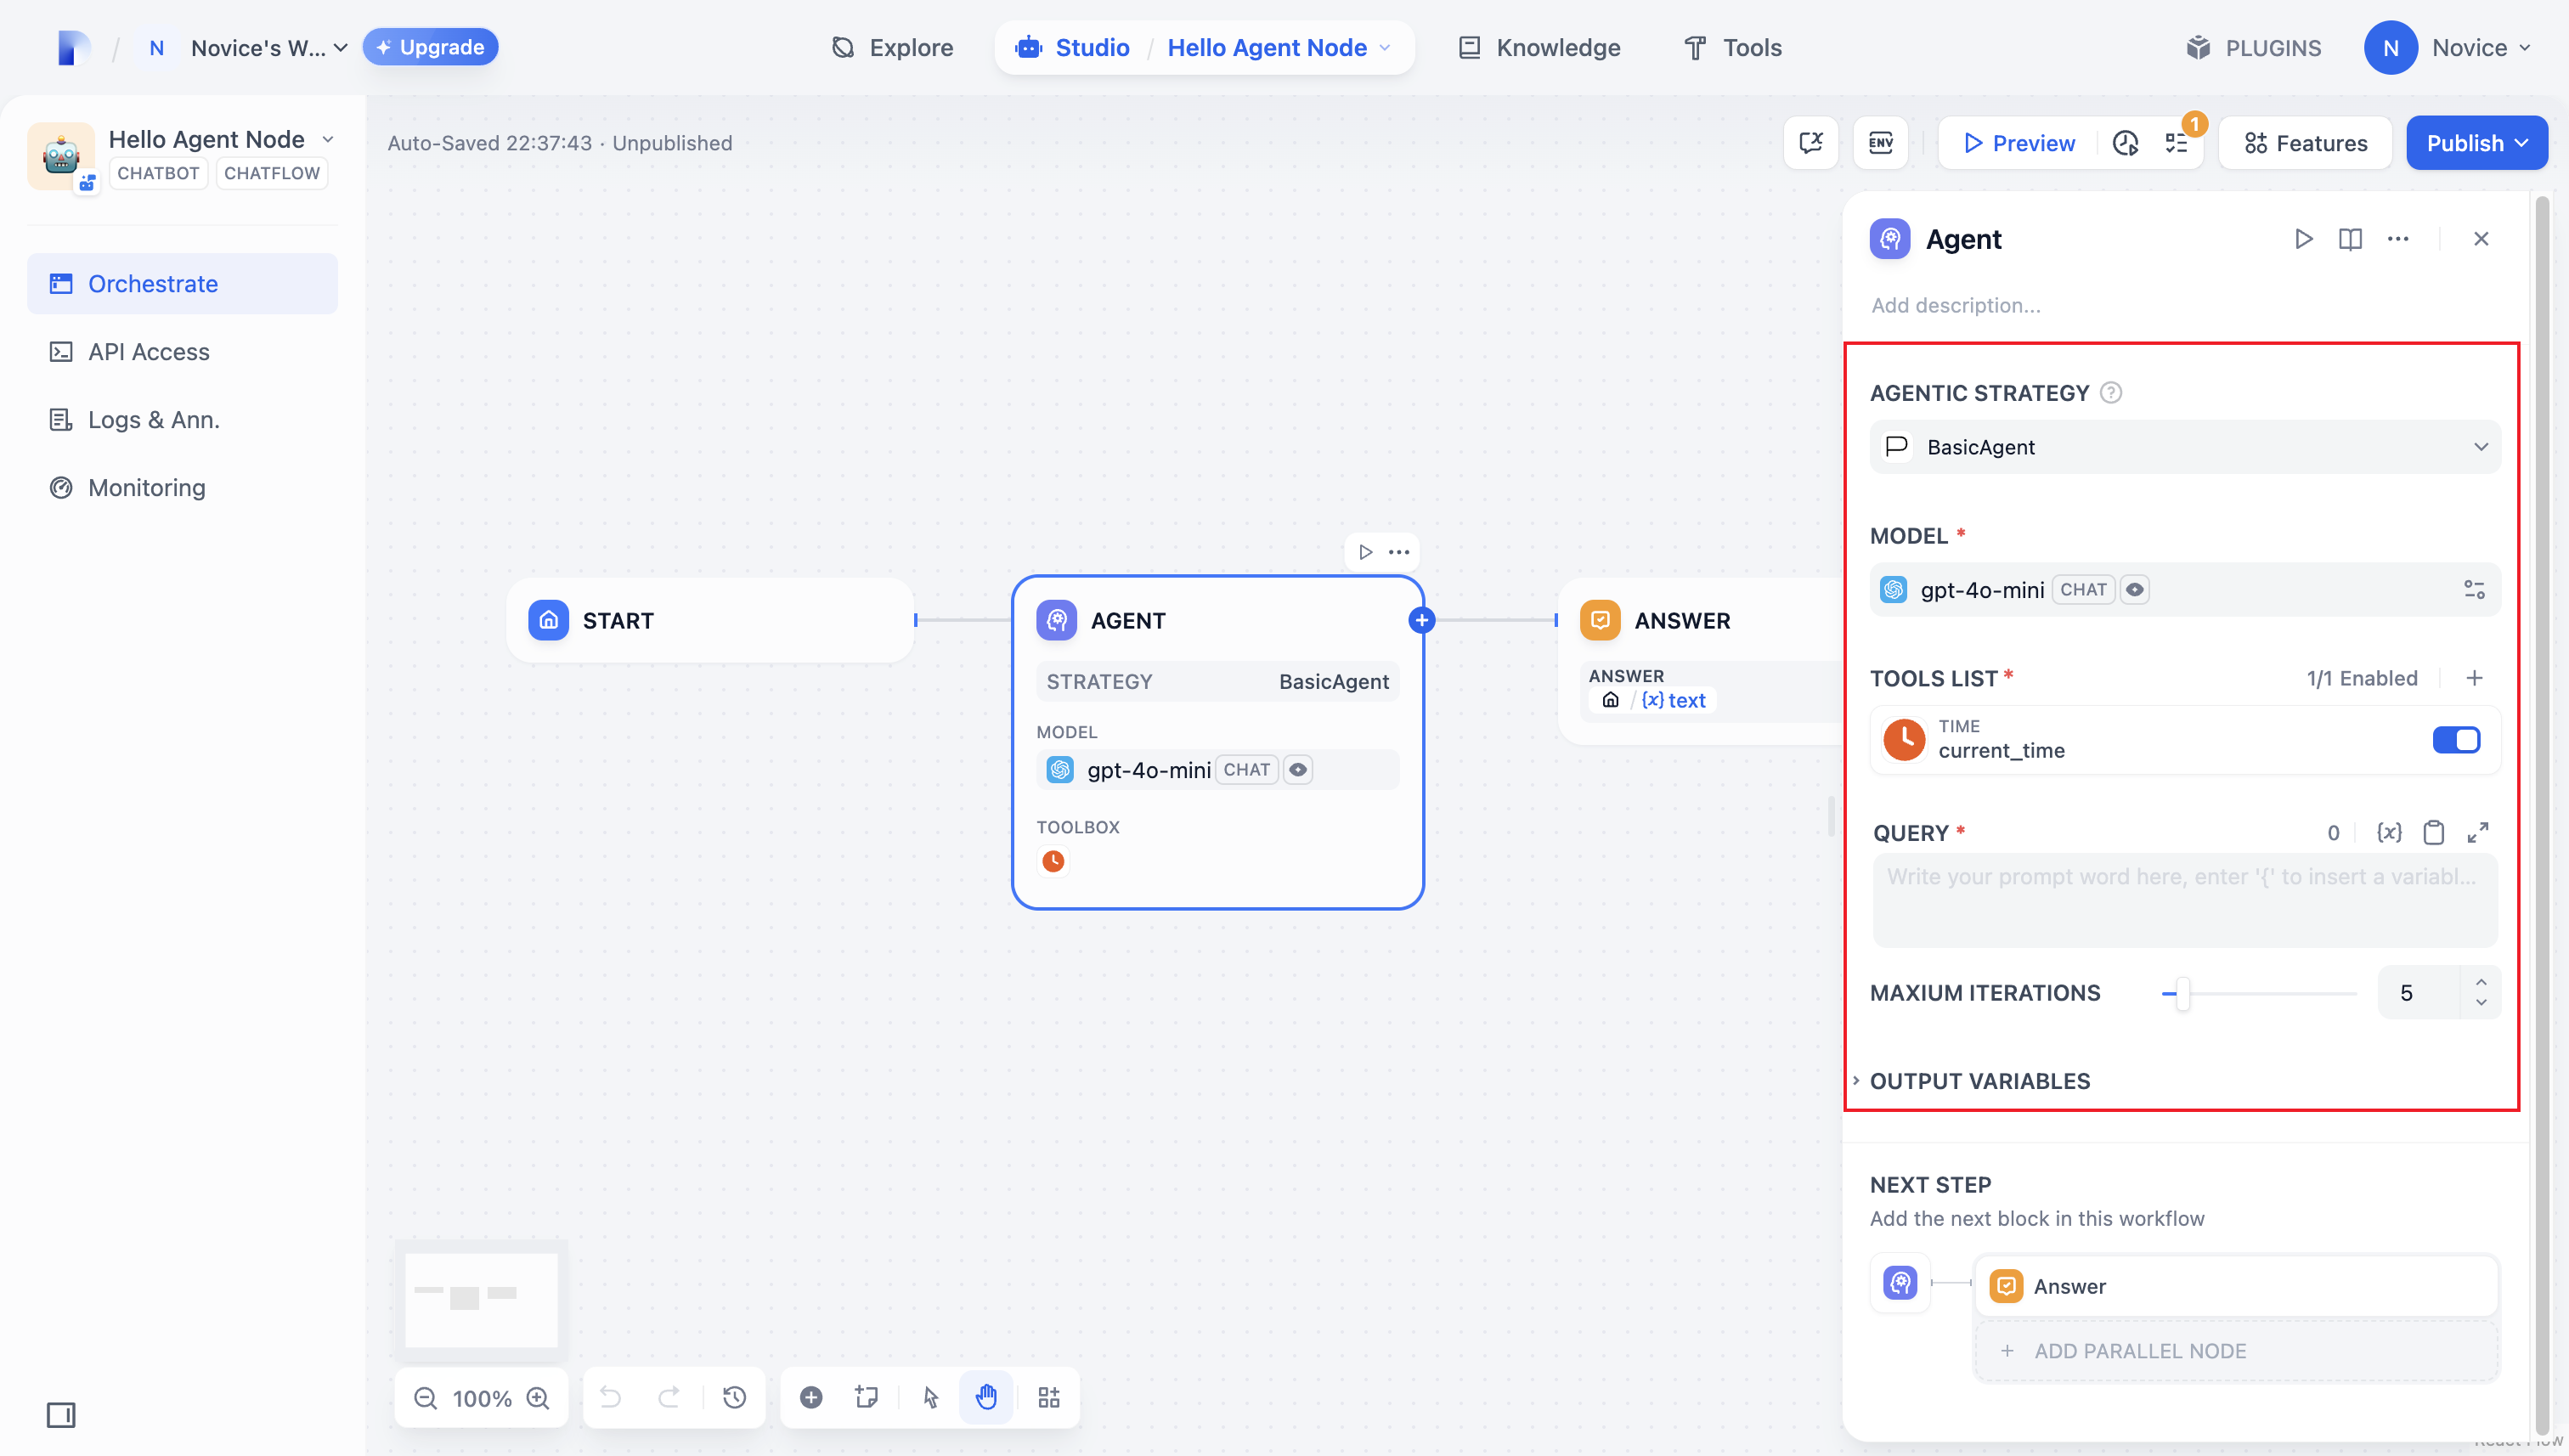Open the BasicAgent strategy dropdown
This screenshot has height=1456, width=2569.
[2184, 447]
